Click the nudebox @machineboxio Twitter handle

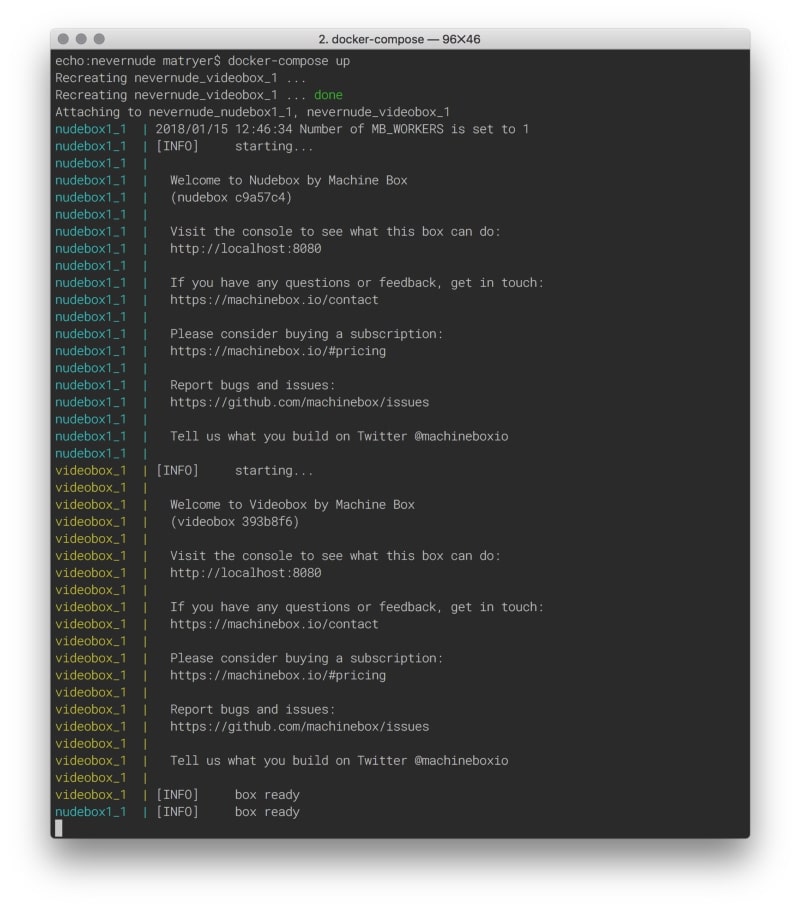tap(461, 436)
